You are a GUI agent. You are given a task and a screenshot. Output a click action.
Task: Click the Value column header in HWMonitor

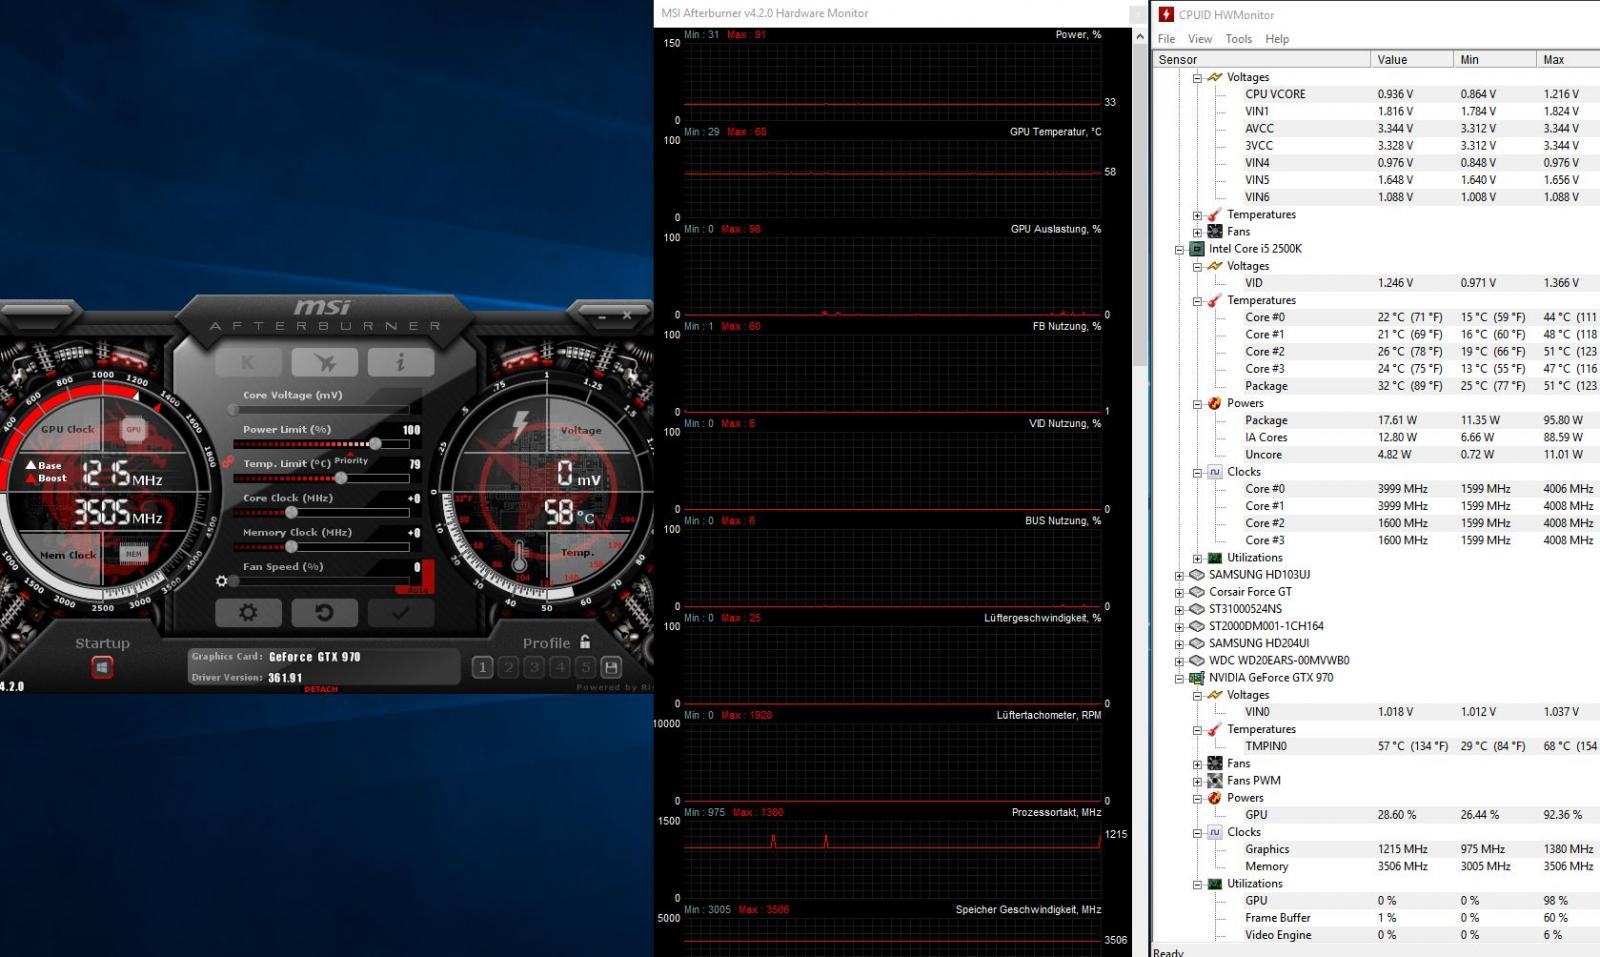(1412, 60)
